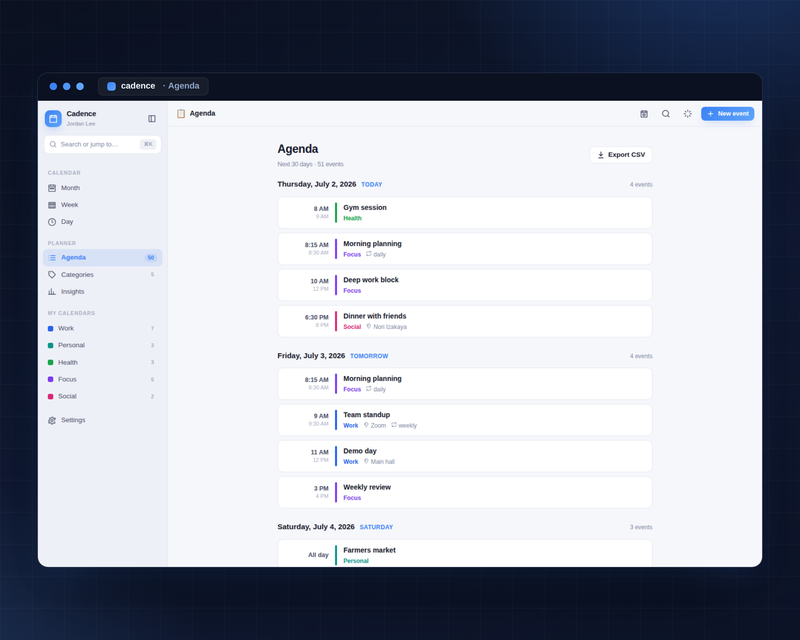Toggle the Work calendar blue swatch

[51, 329]
